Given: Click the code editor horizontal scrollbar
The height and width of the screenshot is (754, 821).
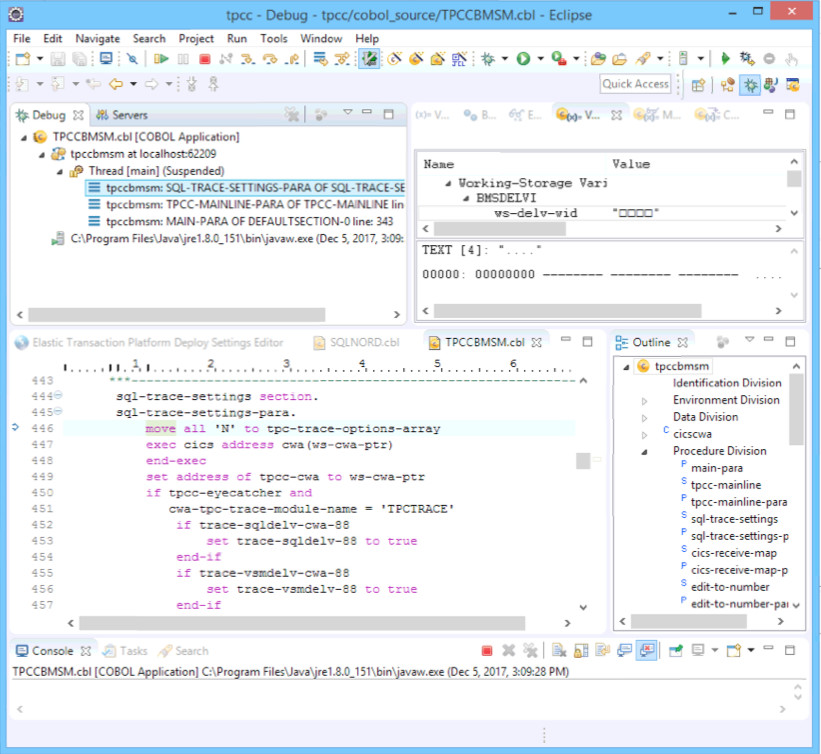Looking at the screenshot, I should (302, 623).
